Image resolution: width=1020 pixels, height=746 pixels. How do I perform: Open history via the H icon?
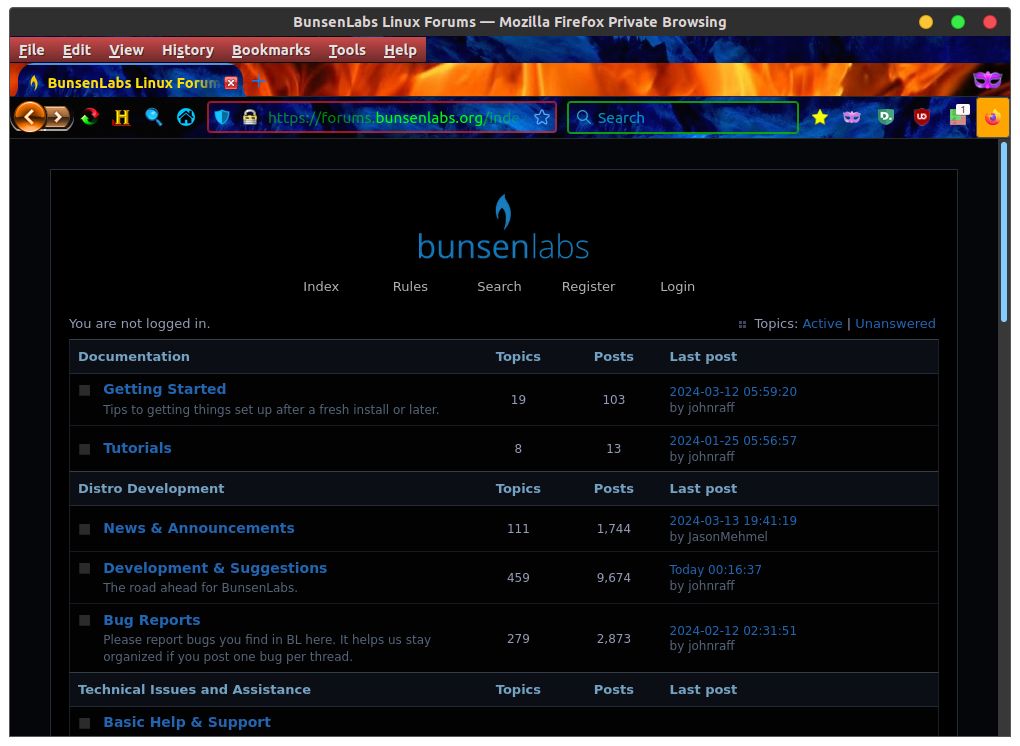[x=122, y=118]
